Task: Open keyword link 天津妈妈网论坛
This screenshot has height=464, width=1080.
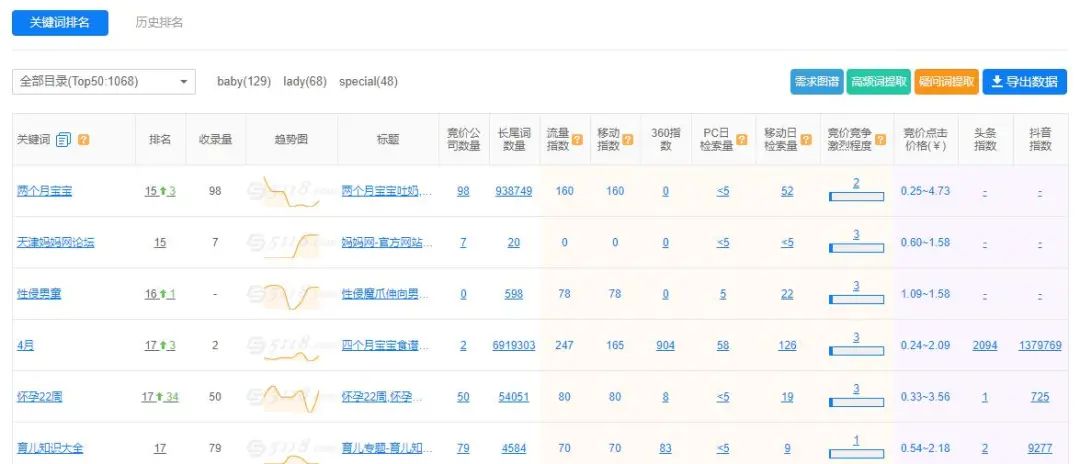Action: tap(55, 243)
